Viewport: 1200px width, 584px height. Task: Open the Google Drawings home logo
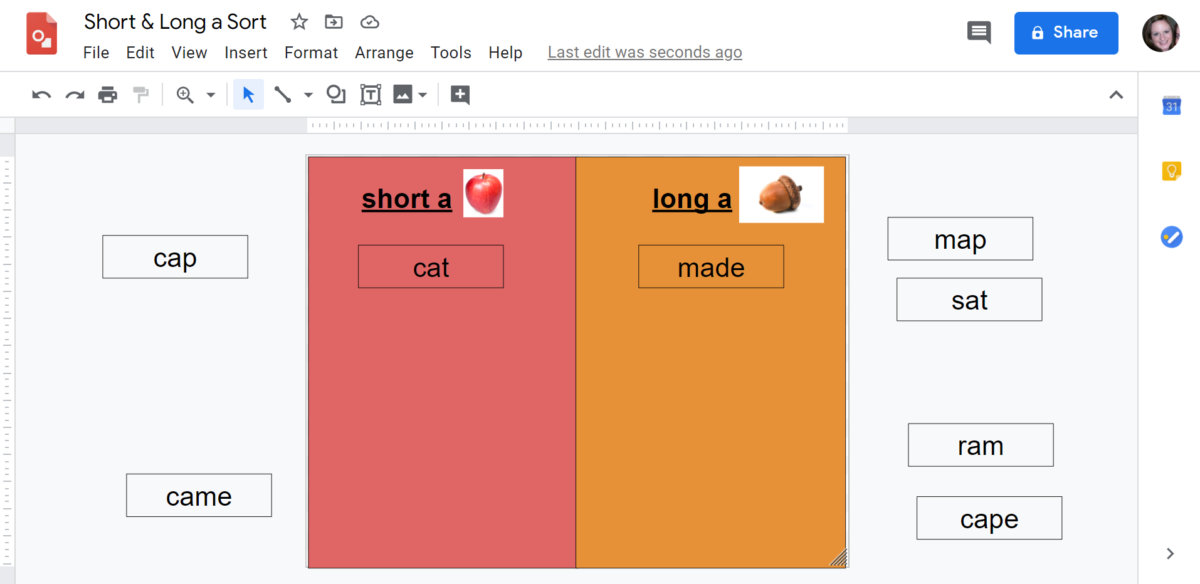pyautogui.click(x=42, y=34)
